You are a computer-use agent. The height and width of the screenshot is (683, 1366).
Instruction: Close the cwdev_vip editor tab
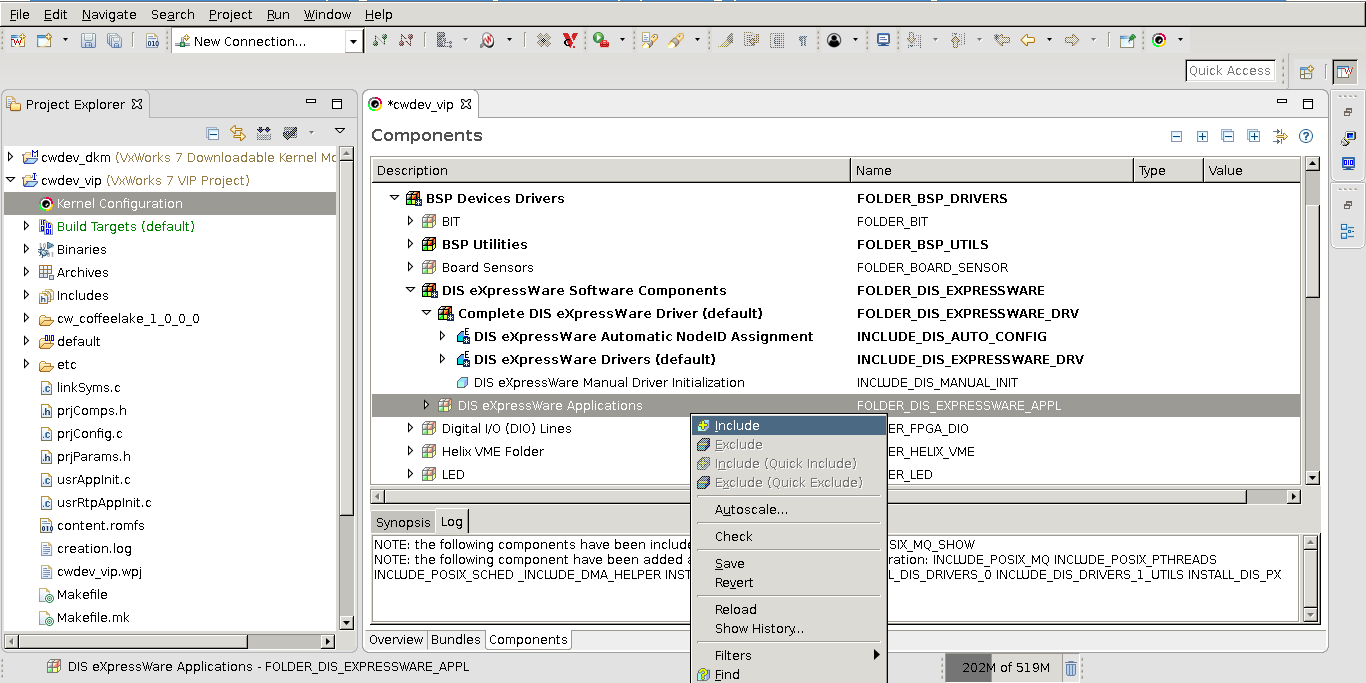[465, 104]
